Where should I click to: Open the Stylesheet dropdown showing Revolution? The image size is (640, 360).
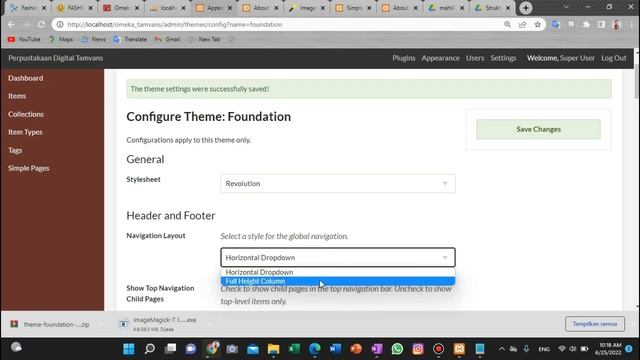tap(338, 184)
